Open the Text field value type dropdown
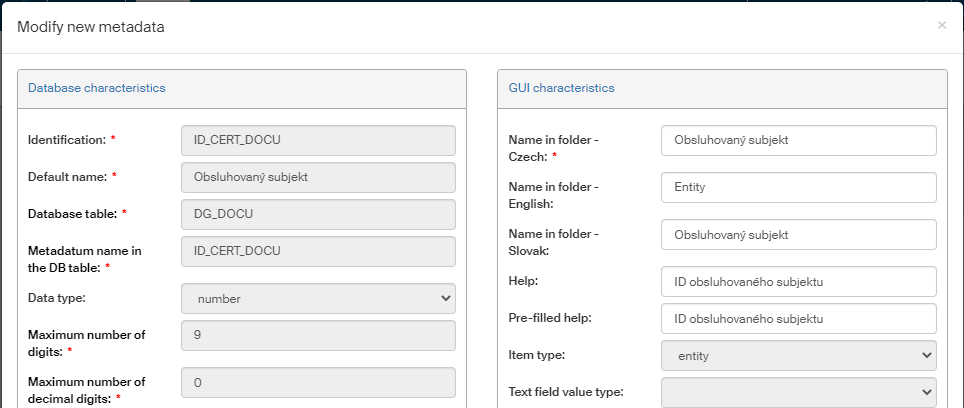The image size is (964, 408). (x=798, y=391)
